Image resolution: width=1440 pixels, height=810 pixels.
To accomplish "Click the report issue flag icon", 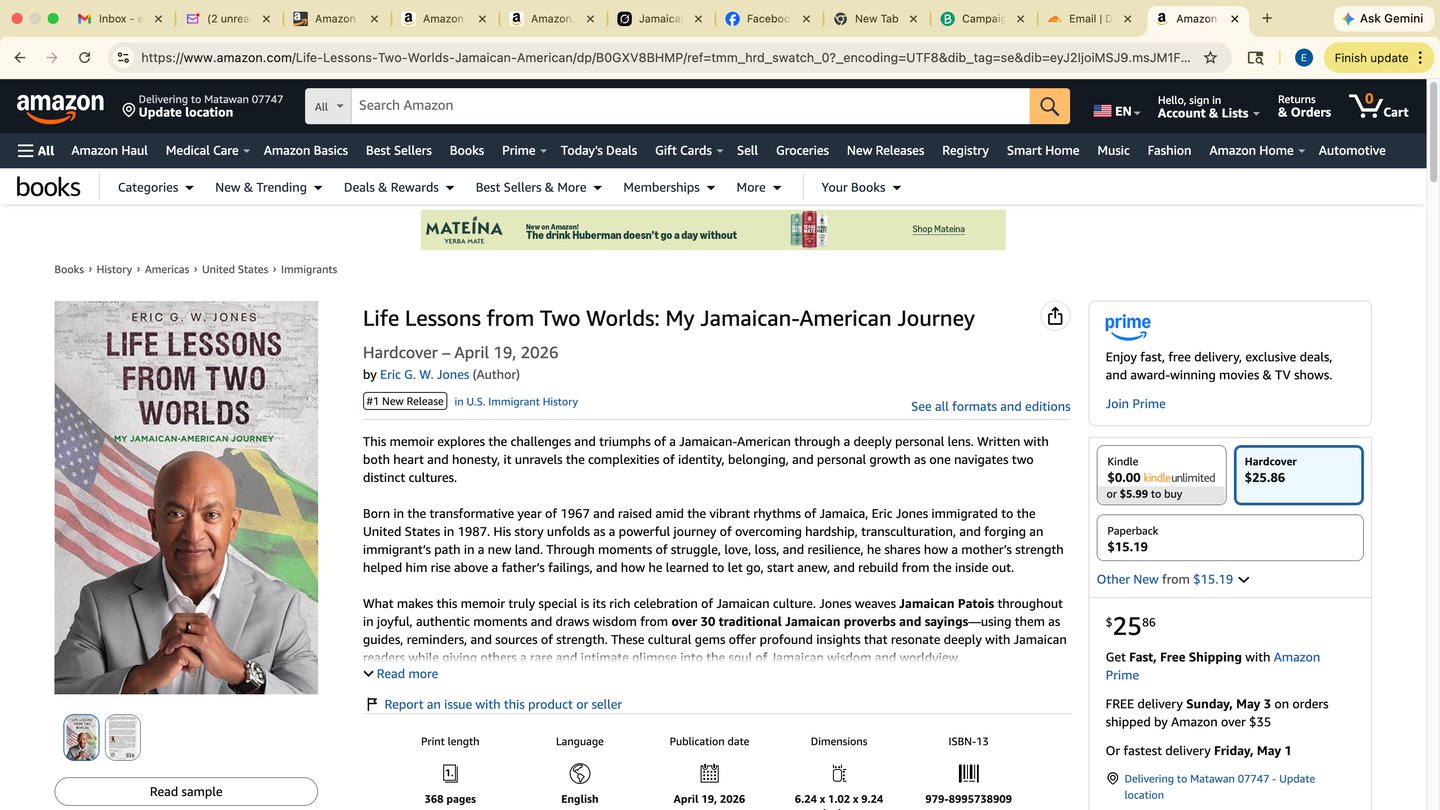I will pyautogui.click(x=372, y=704).
